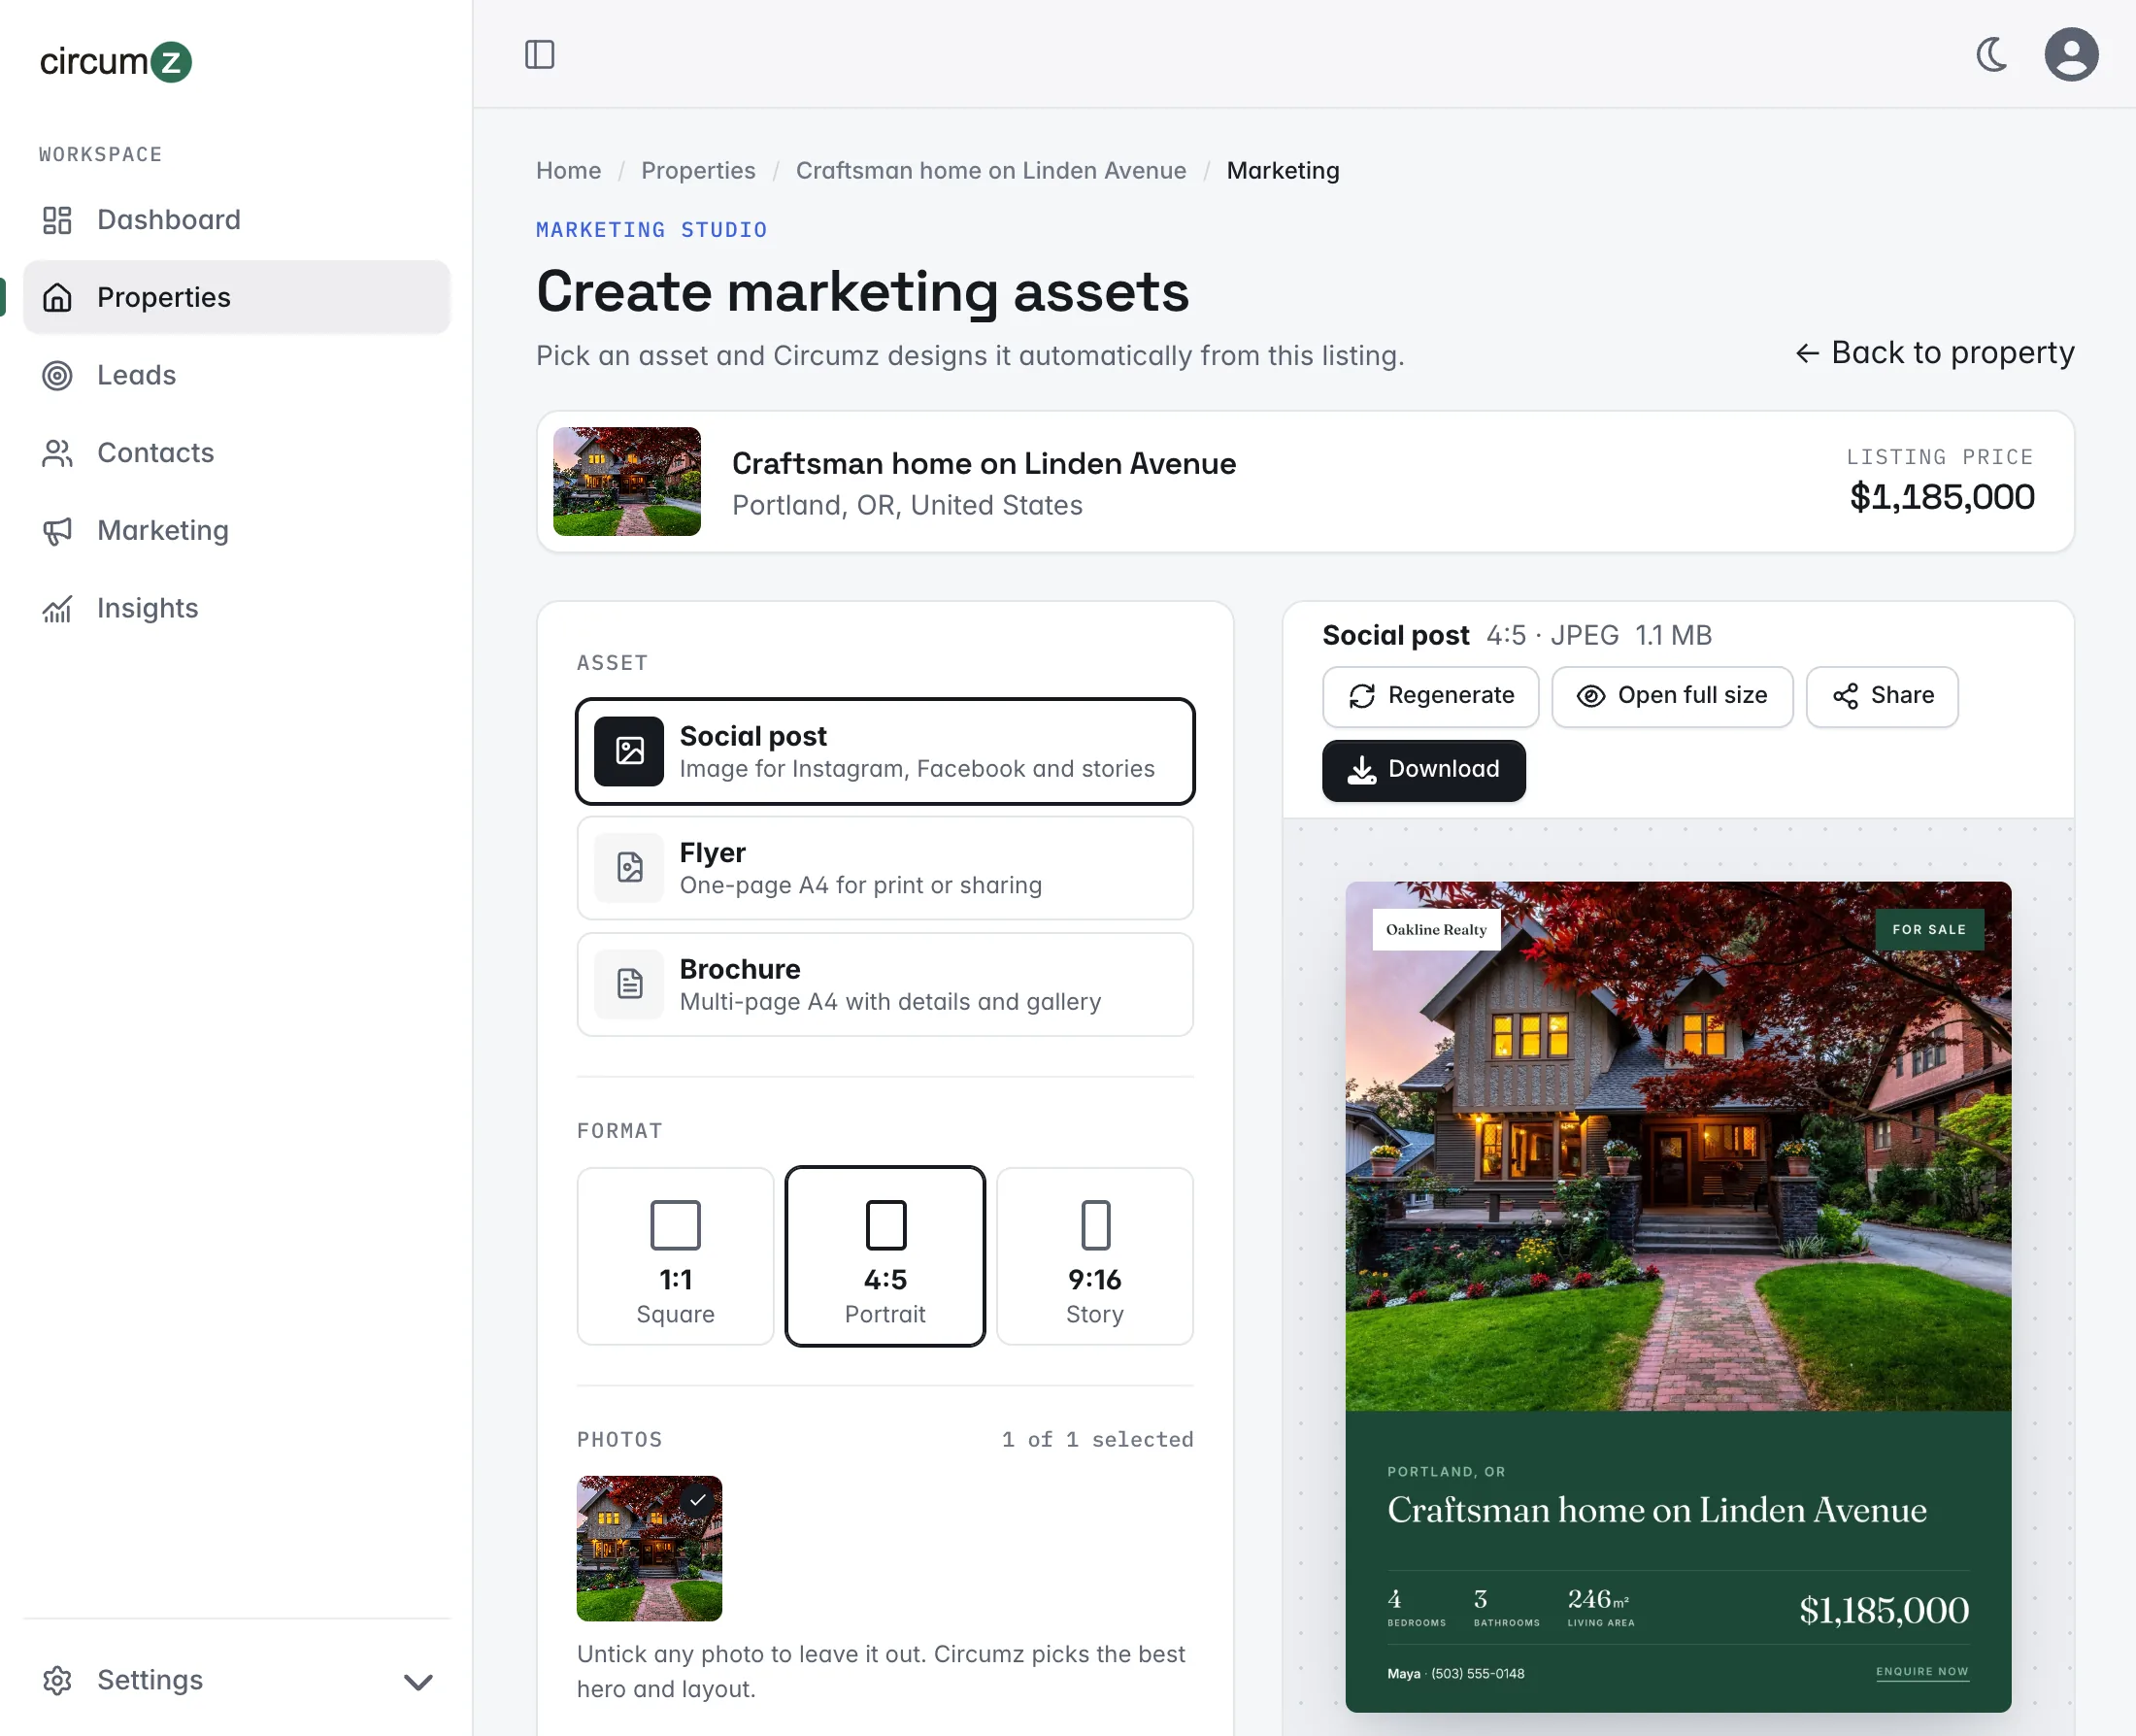Image resolution: width=2136 pixels, height=1736 pixels.
Task: Select the 4:5 Portrait format
Action: 885,1257
